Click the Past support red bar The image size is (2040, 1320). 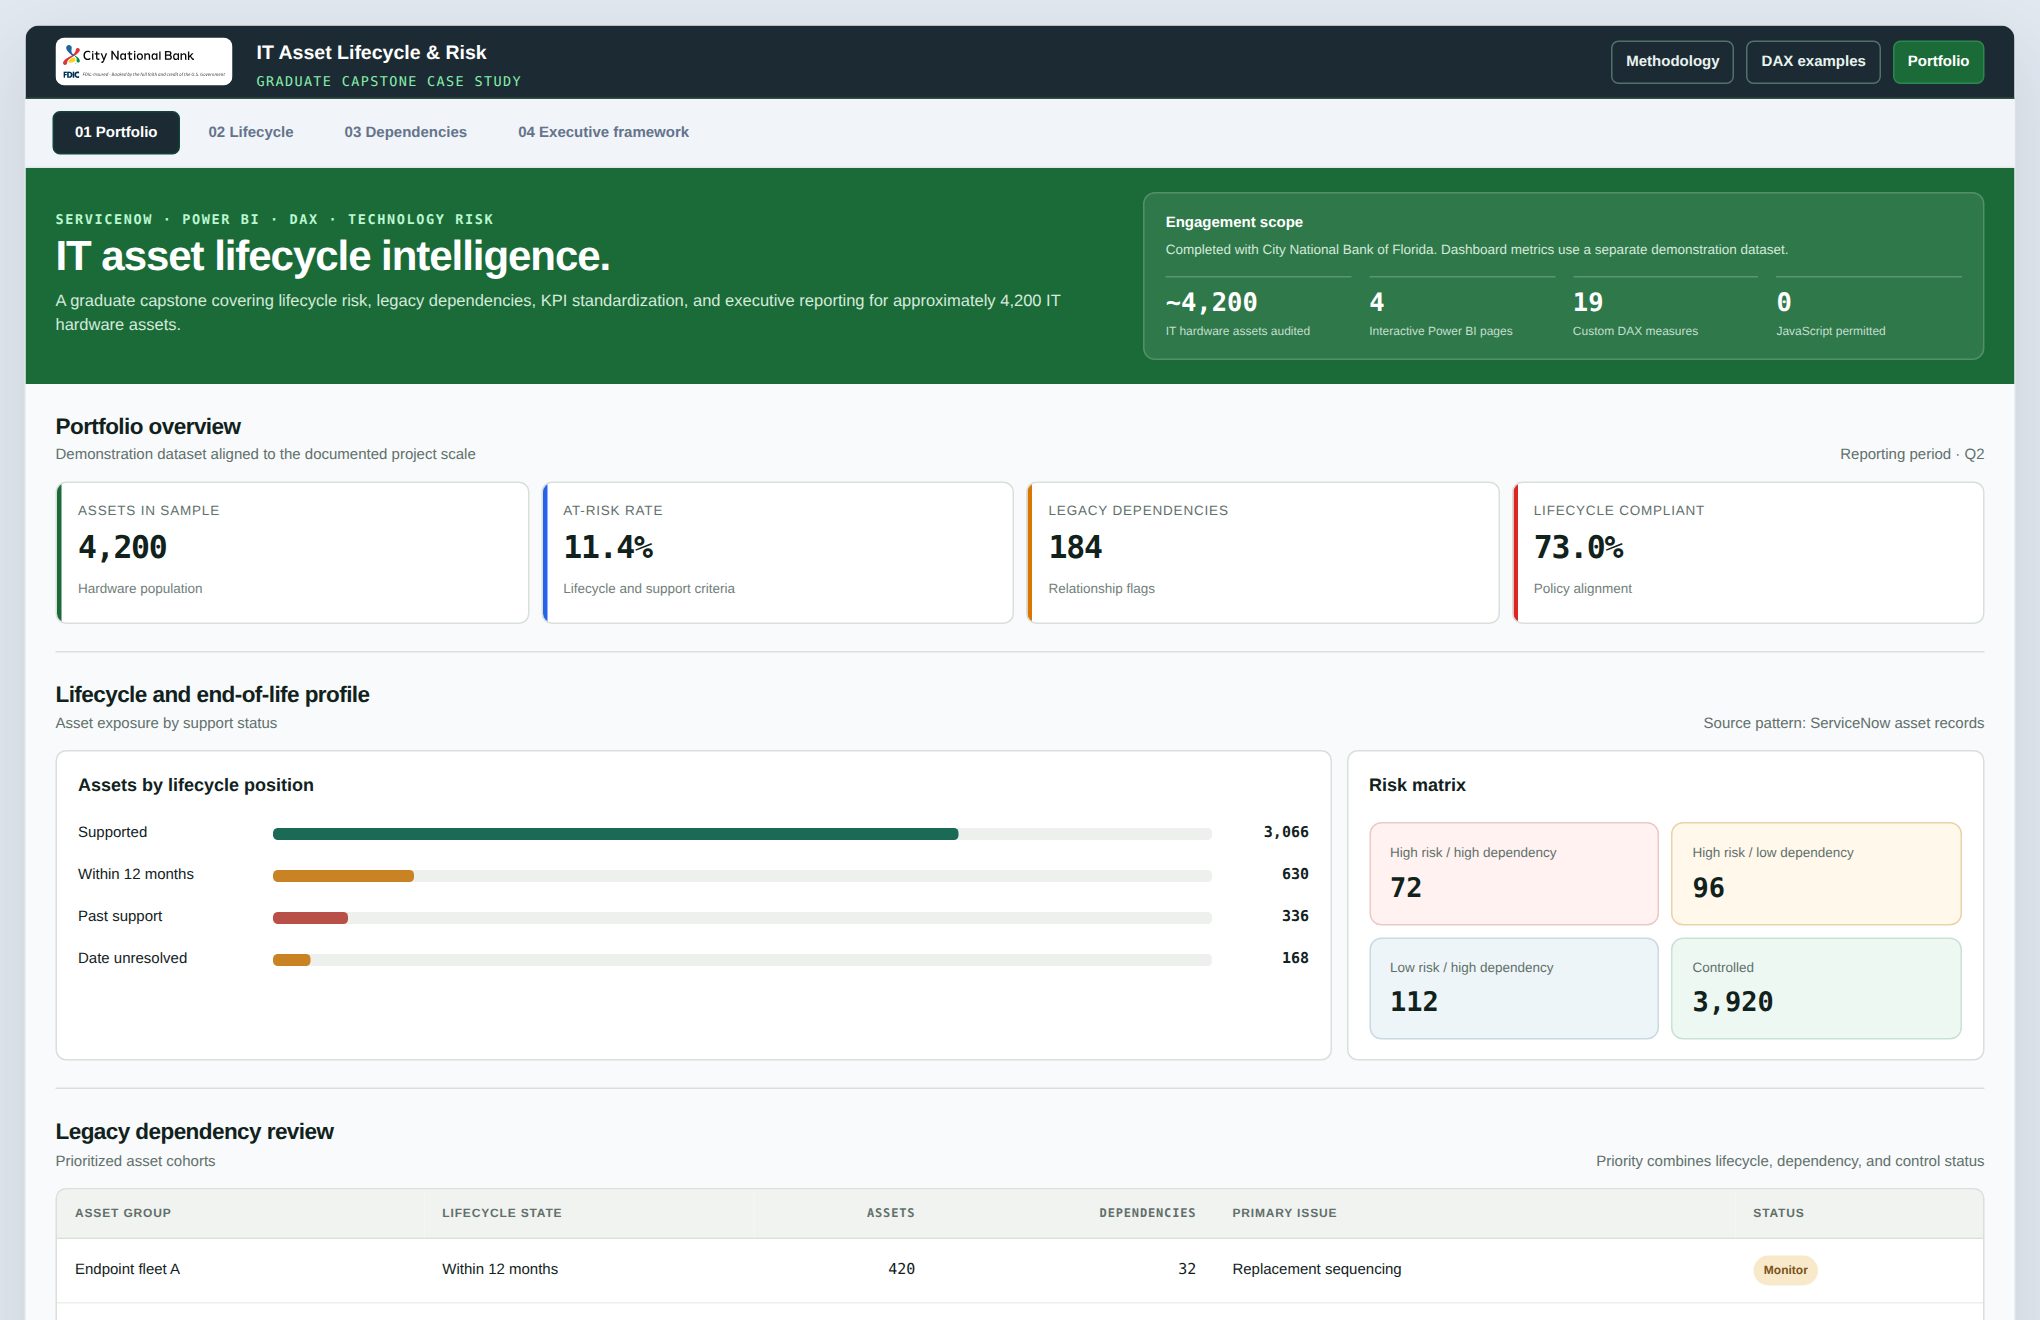click(x=310, y=918)
